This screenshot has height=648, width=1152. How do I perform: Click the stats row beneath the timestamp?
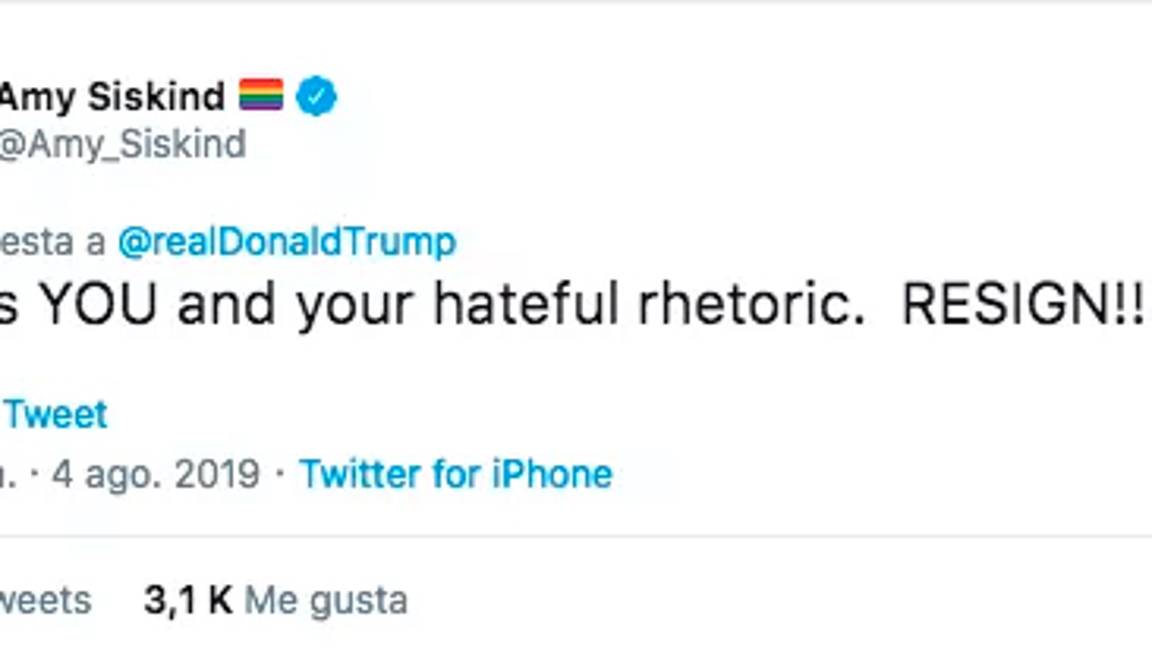(x=200, y=600)
